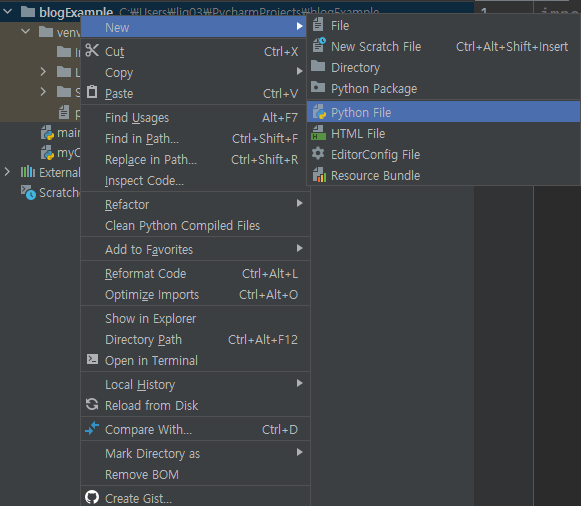Select New in the context menu
The height and width of the screenshot is (506, 581).
(194, 27)
